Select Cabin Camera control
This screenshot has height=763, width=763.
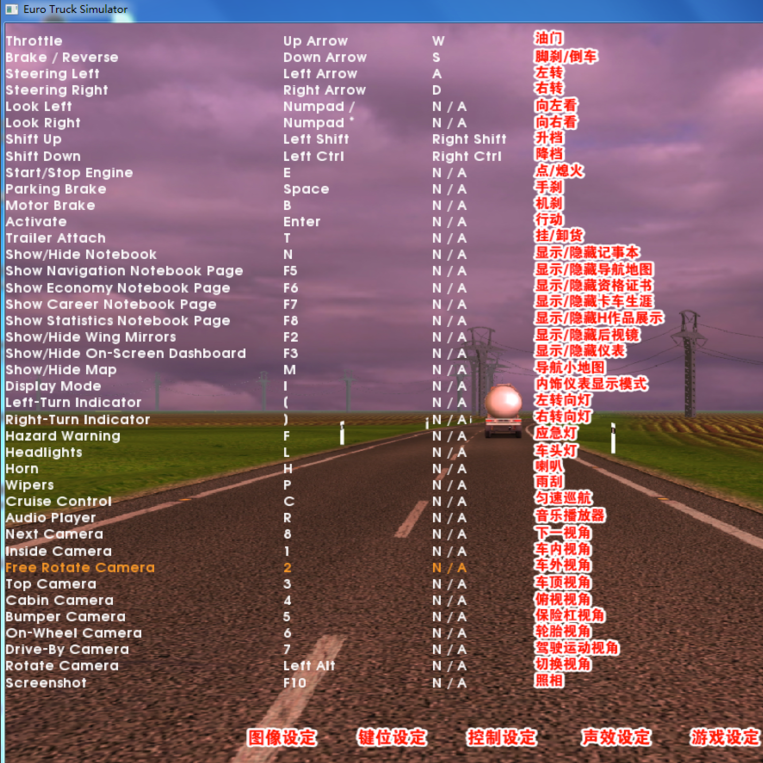click(x=59, y=600)
